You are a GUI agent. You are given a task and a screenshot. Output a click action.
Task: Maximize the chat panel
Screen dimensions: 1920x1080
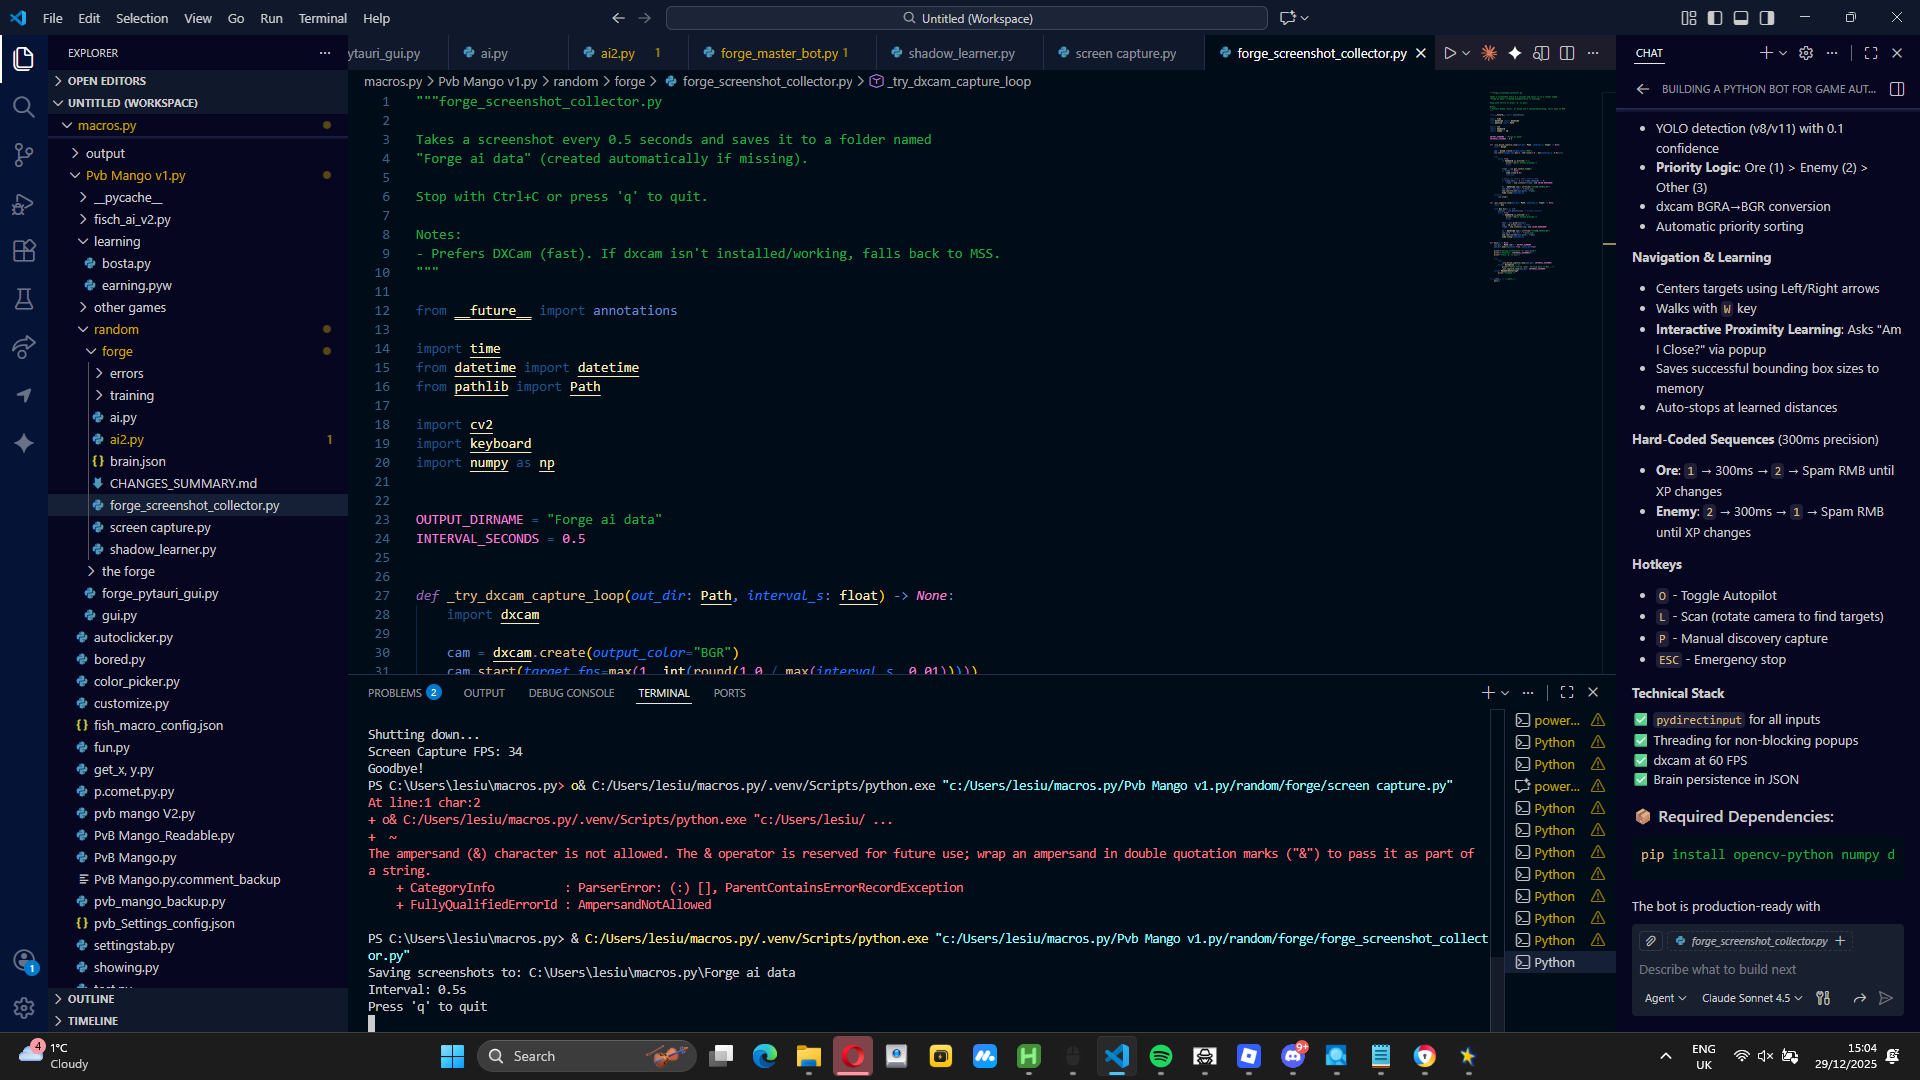pyautogui.click(x=1871, y=53)
